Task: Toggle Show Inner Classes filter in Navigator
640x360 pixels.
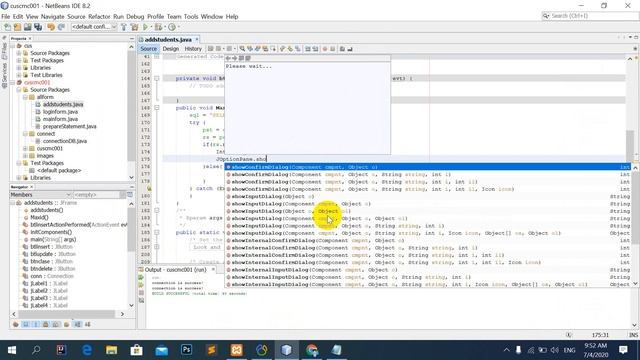Action: point(56,324)
